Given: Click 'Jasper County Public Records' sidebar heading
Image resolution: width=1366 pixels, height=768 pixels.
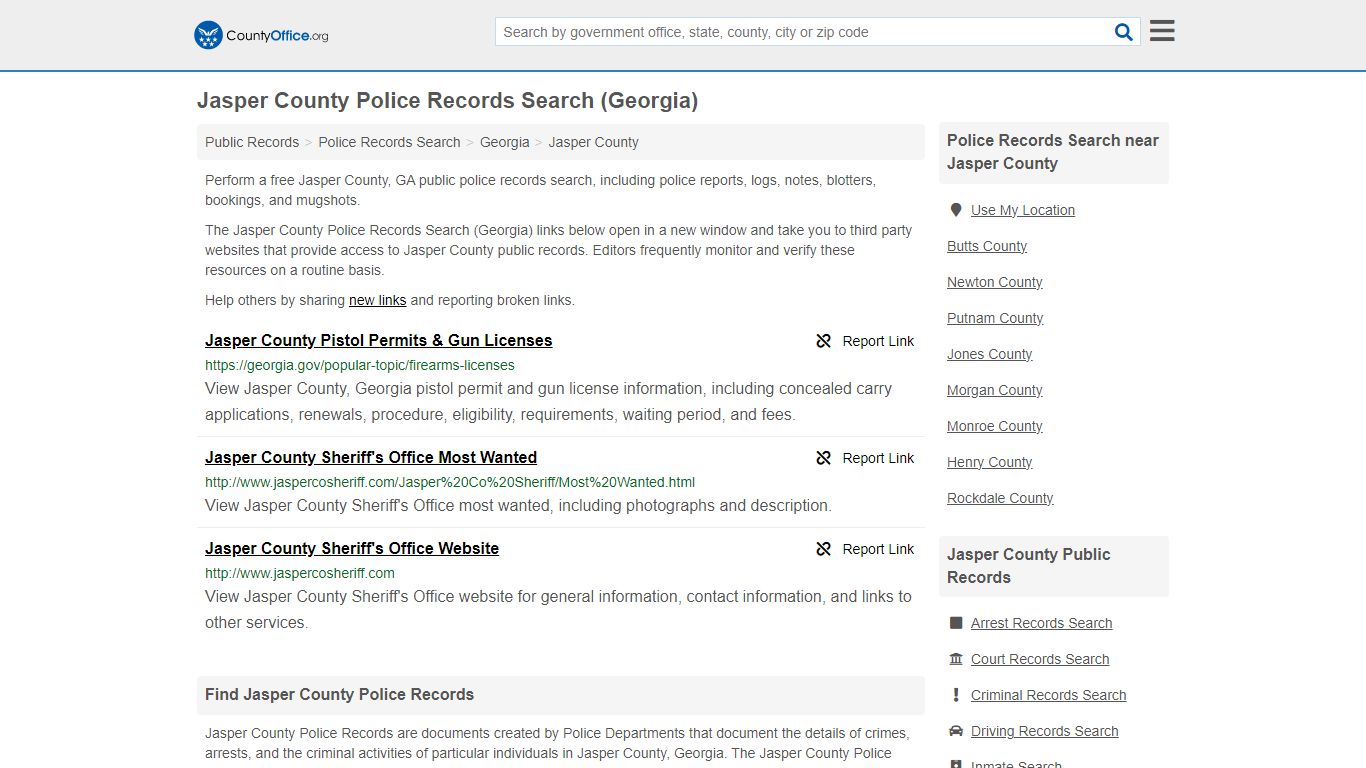Looking at the screenshot, I should (1029, 566).
